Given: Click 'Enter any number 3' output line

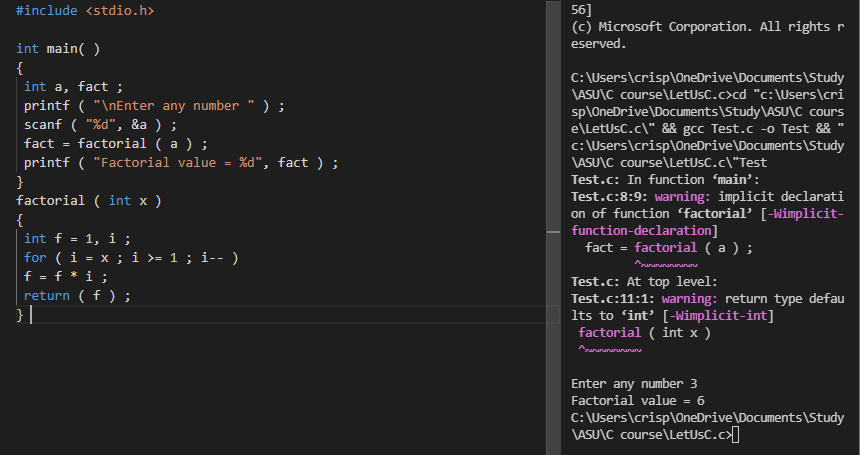Looking at the screenshot, I should click(634, 383).
